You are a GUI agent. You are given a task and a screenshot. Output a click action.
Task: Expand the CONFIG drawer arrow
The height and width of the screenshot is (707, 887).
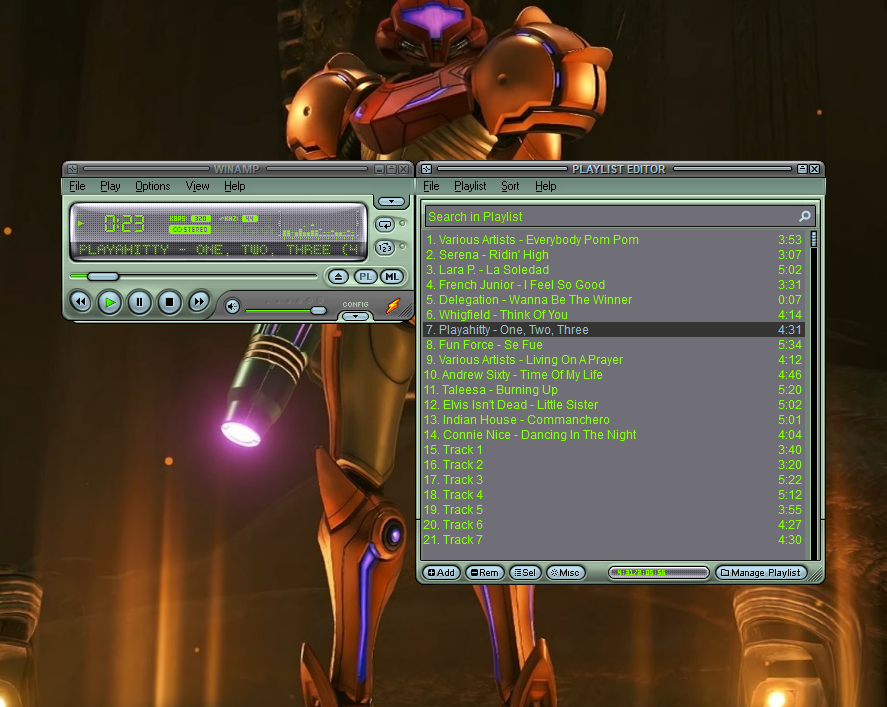coord(355,316)
